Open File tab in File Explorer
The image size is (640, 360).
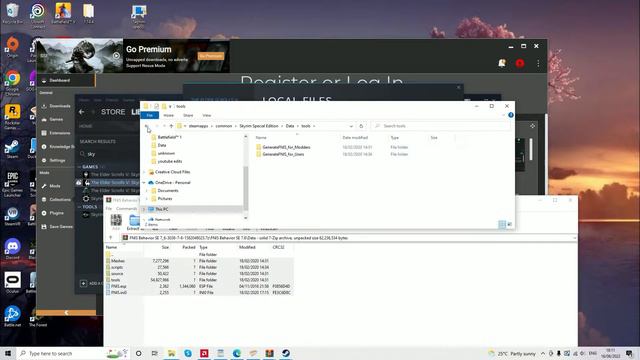point(150,116)
